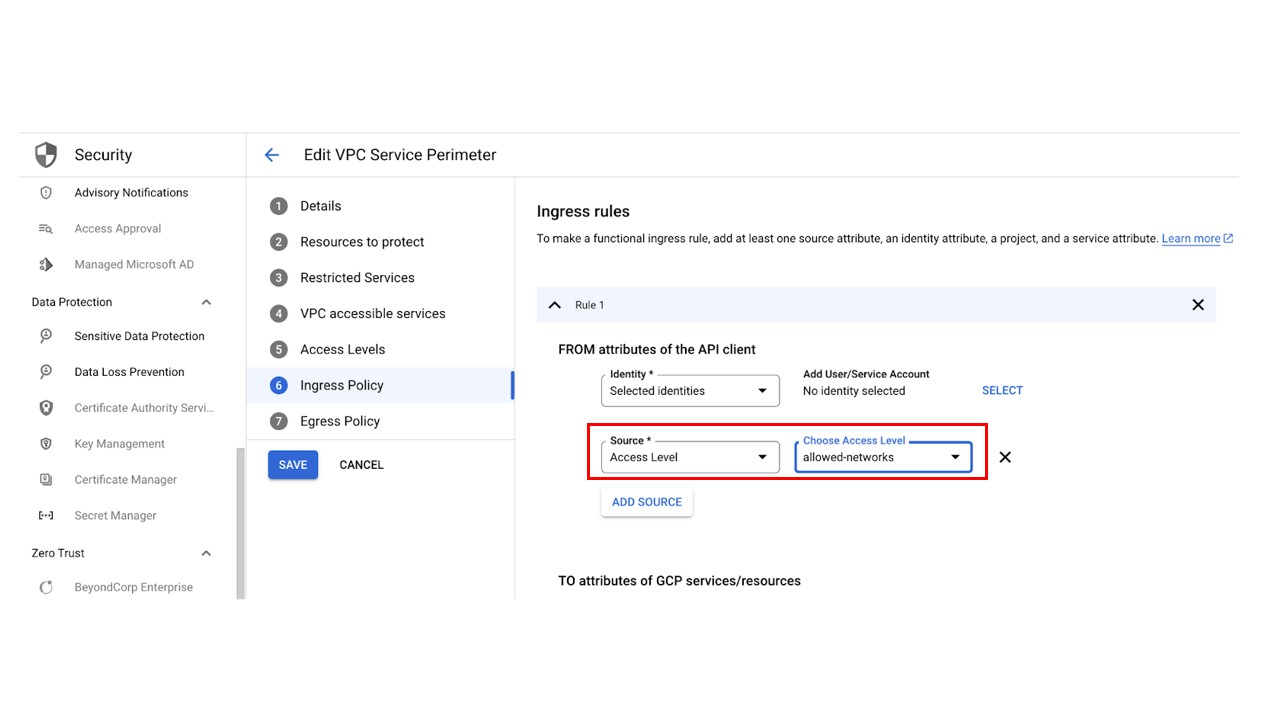Collapse the Data Protection section

(206, 301)
